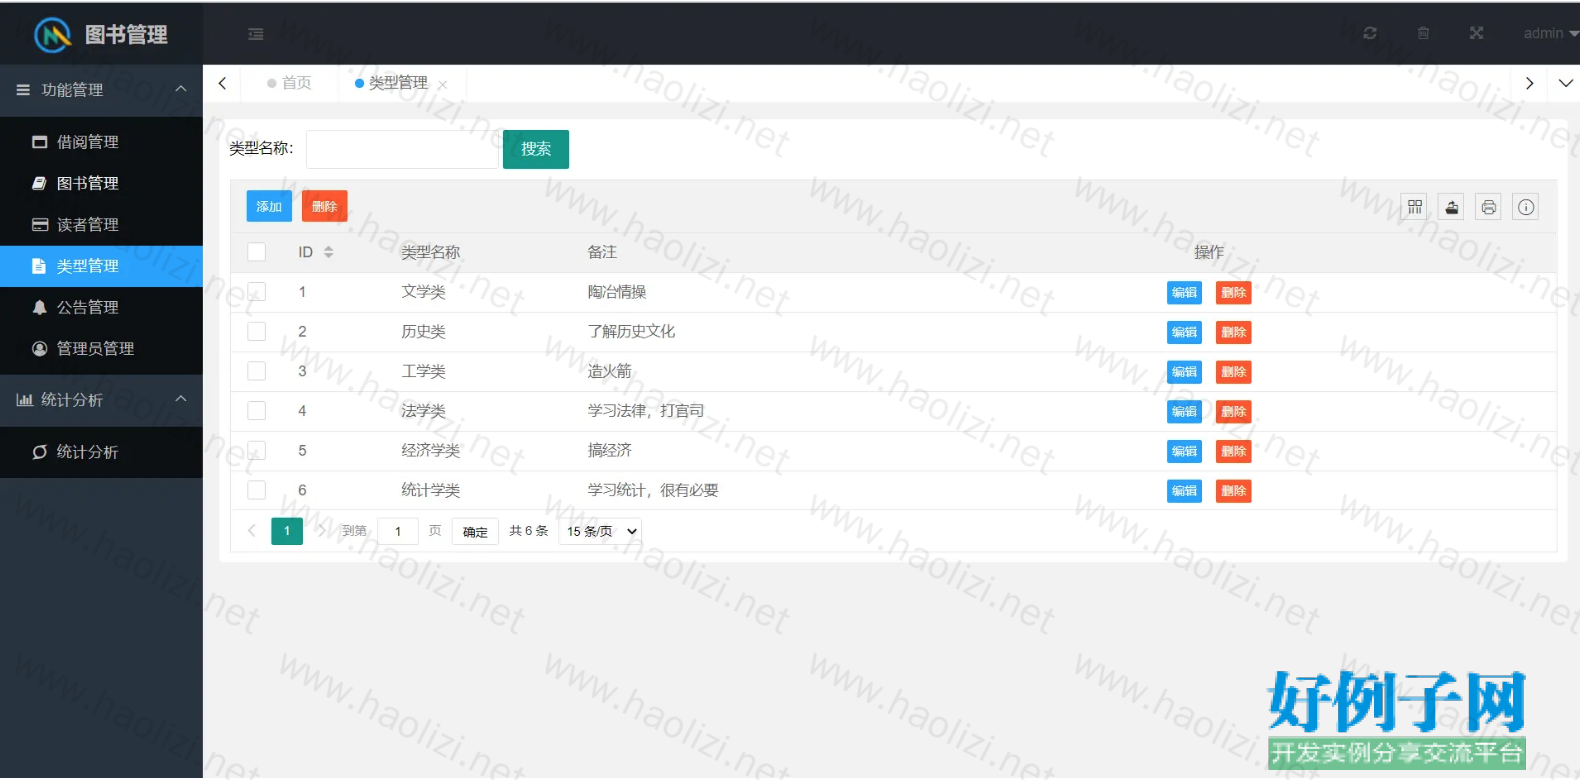
Task: Click the table info icon
Action: (1526, 207)
